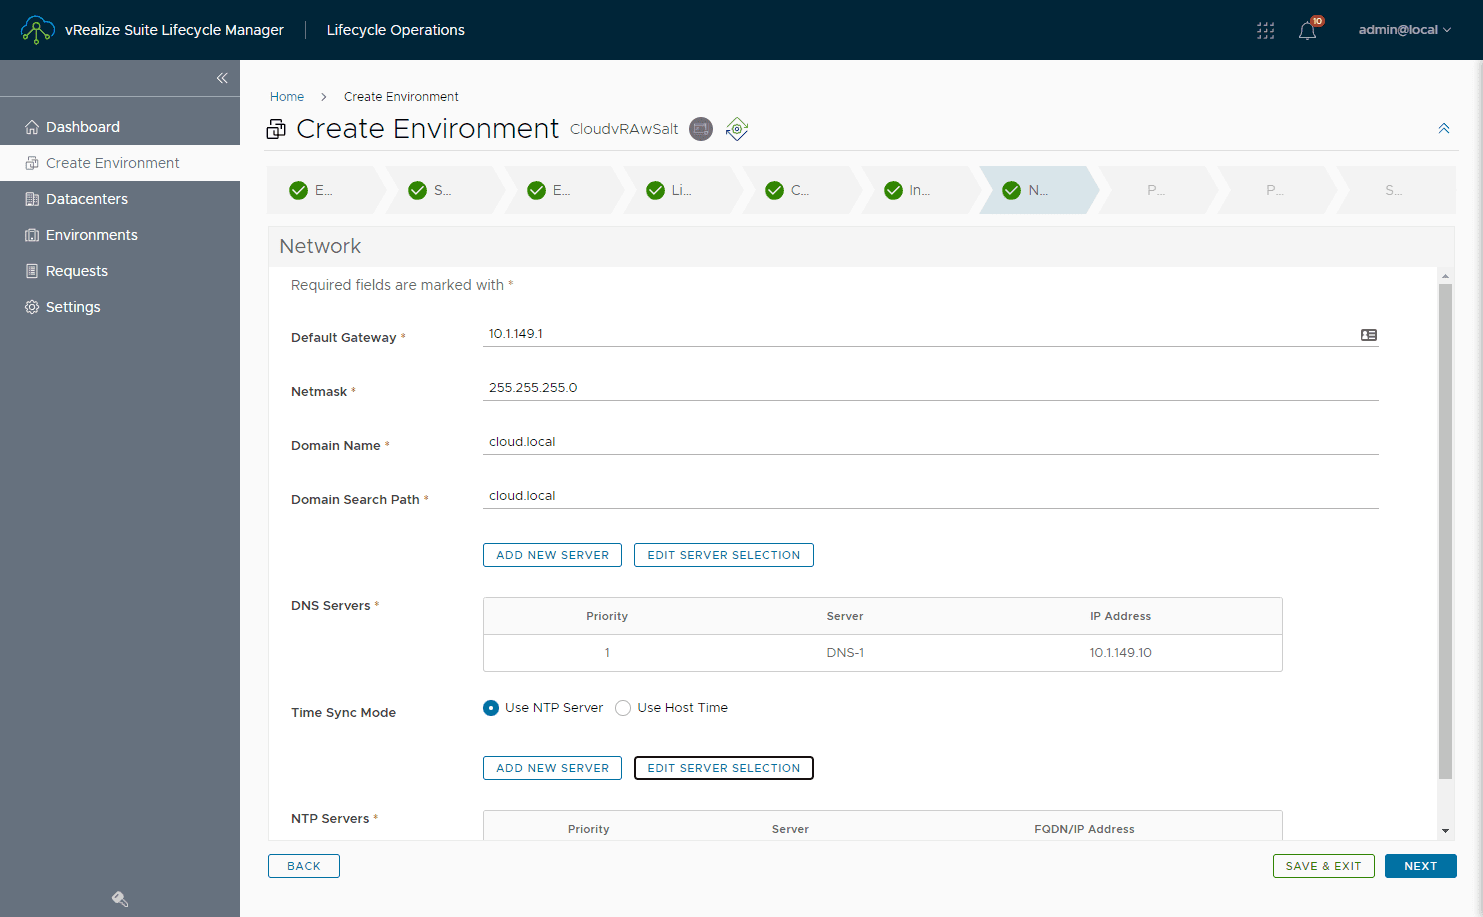Screen dimensions: 1483x917
Task: Click ADD NEW SERVER under DNS Servers
Action: [552, 554]
